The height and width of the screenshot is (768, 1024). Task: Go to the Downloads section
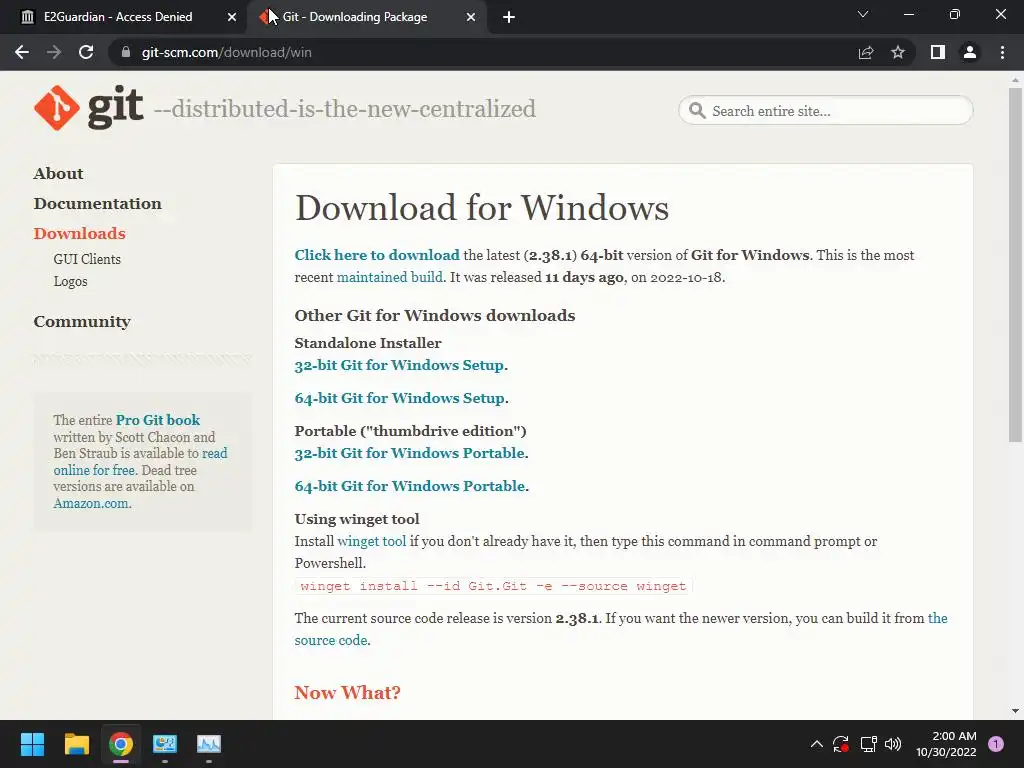79,234
